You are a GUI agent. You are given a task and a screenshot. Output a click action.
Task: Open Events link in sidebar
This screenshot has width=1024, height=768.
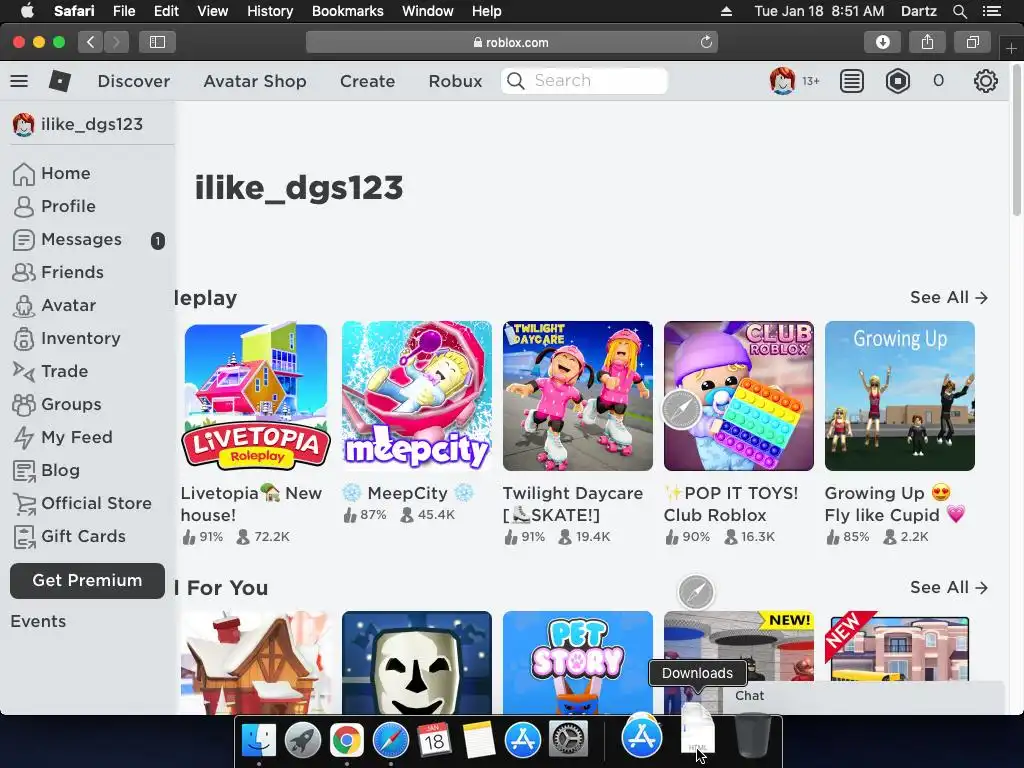pos(39,621)
